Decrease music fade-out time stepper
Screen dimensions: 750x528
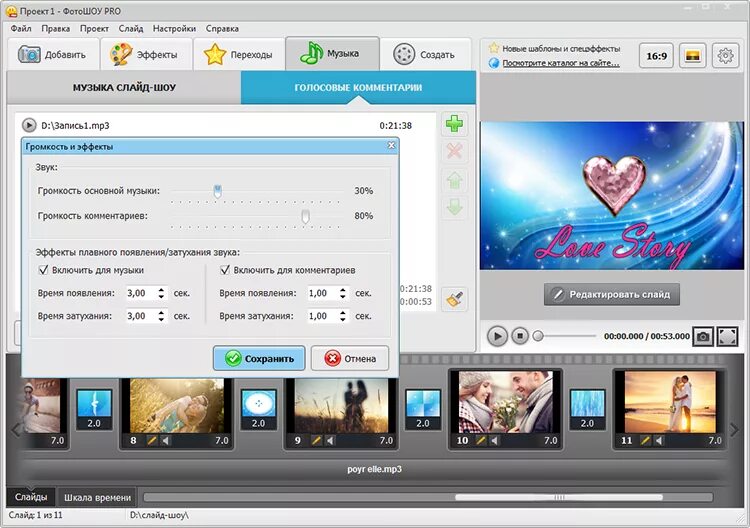(161, 319)
